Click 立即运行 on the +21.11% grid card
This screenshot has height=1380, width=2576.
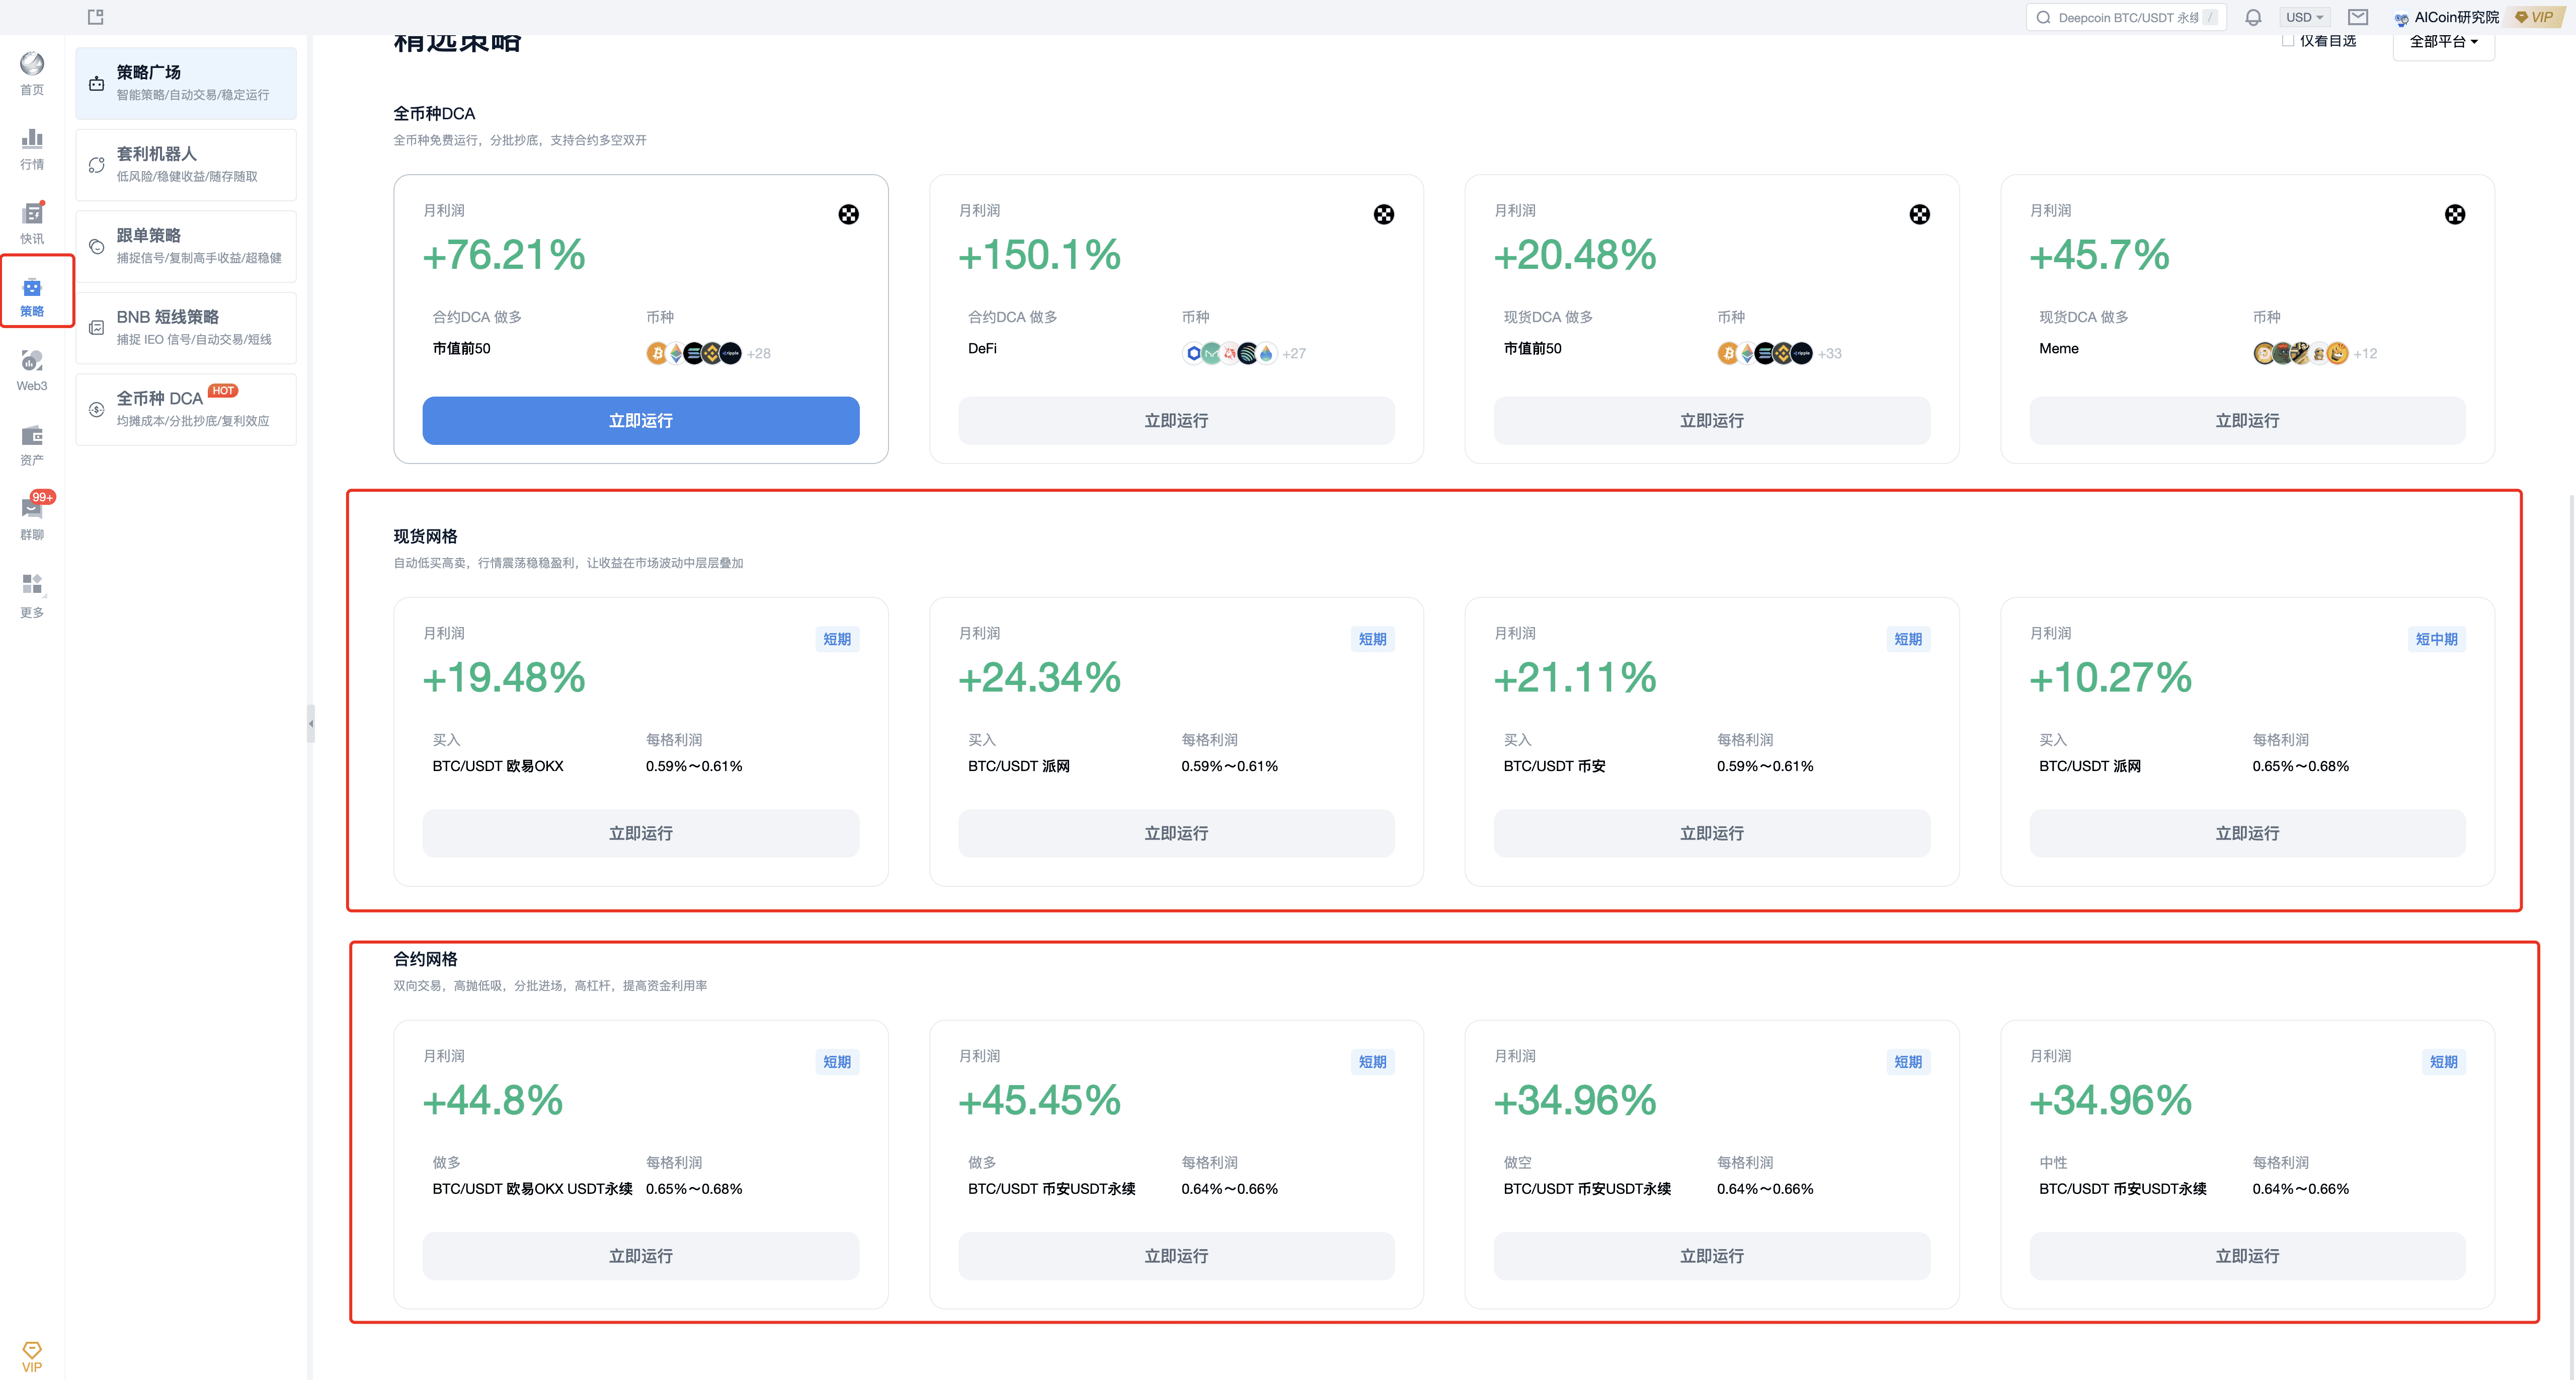pos(1711,833)
